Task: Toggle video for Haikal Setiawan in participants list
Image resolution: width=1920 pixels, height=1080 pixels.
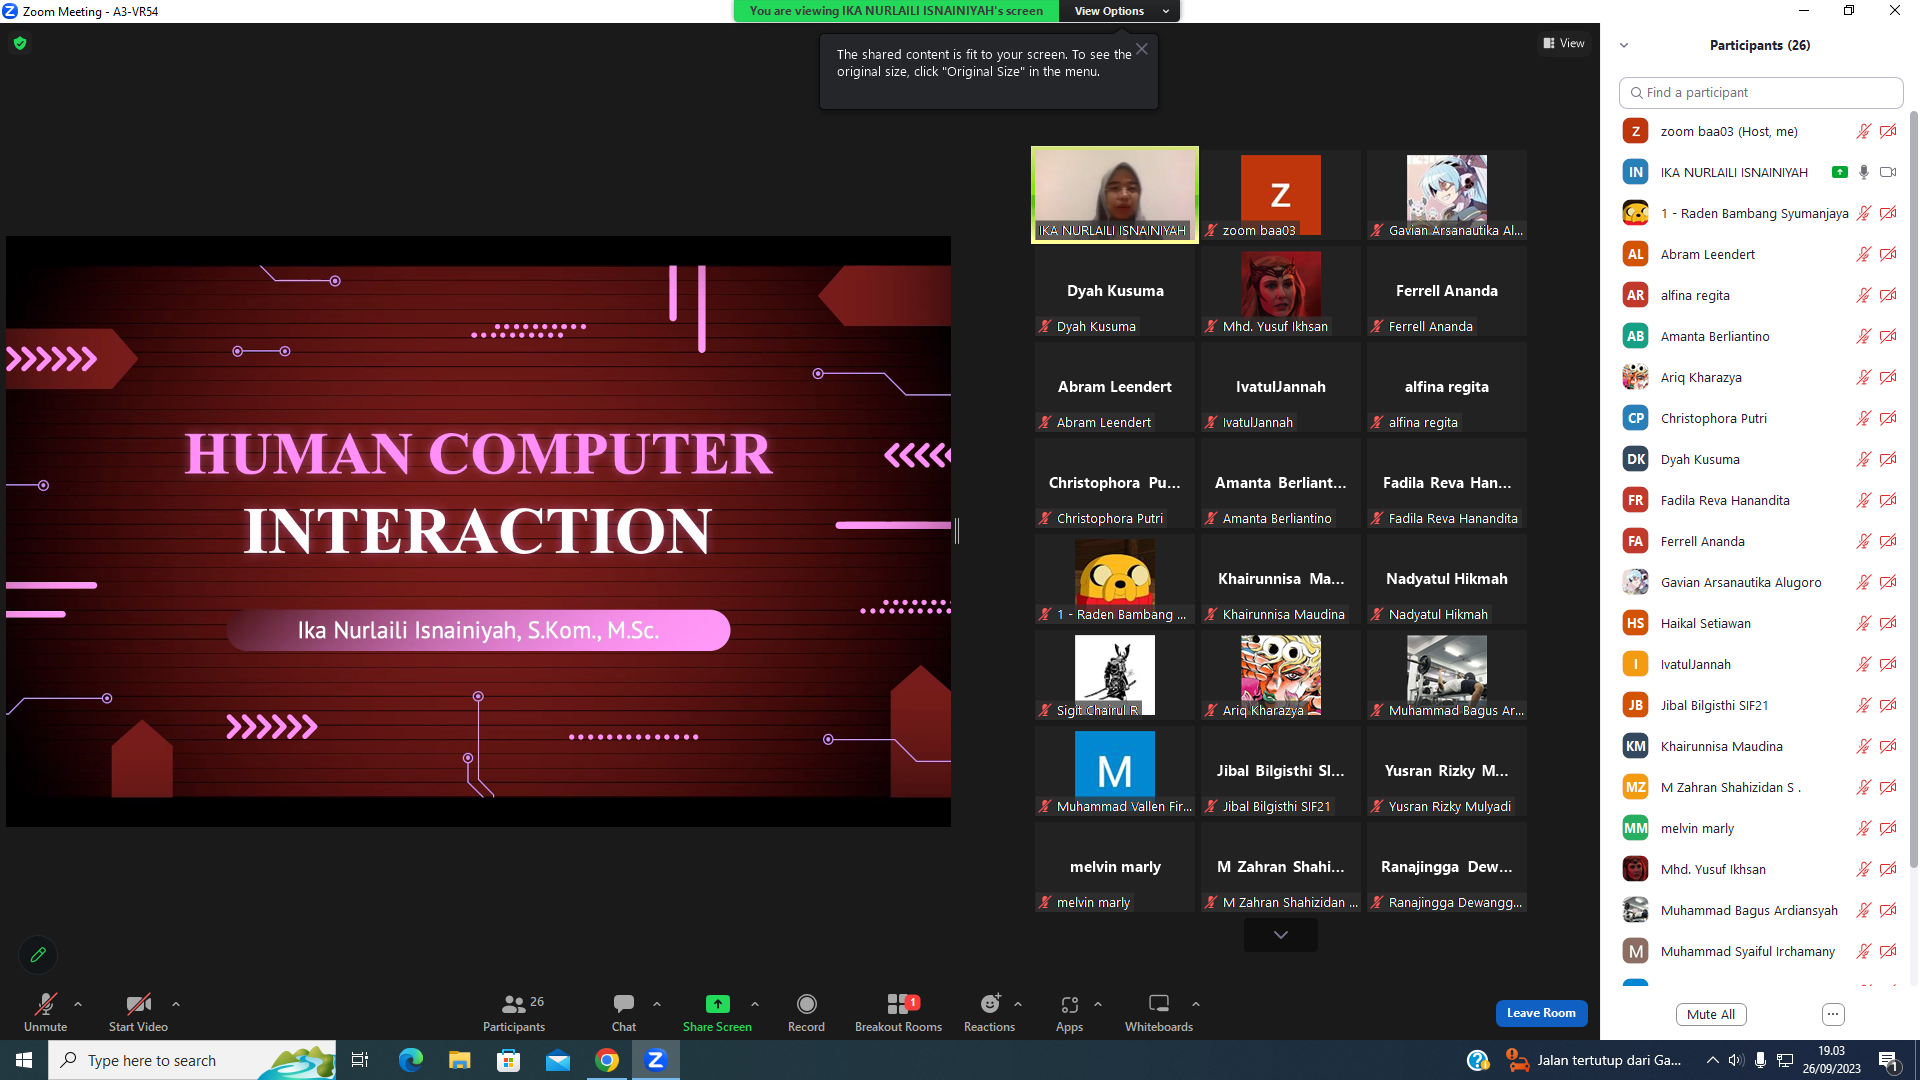Action: (x=1888, y=623)
